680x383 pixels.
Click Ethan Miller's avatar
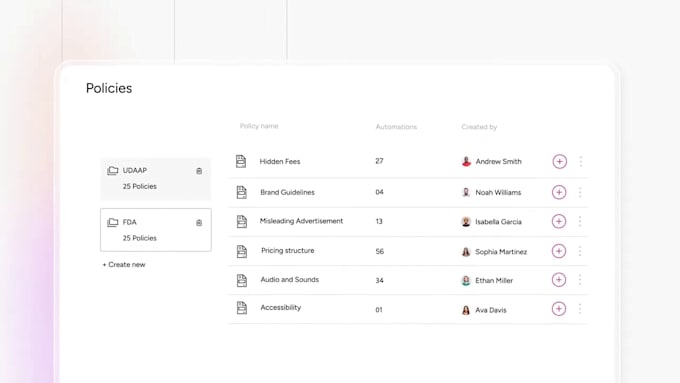(x=466, y=281)
